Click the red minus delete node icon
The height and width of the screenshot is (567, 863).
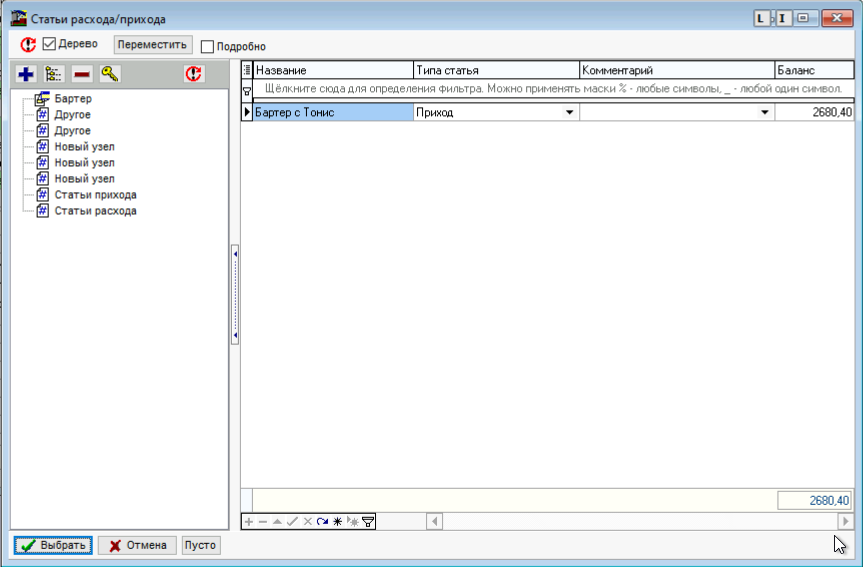coord(82,74)
